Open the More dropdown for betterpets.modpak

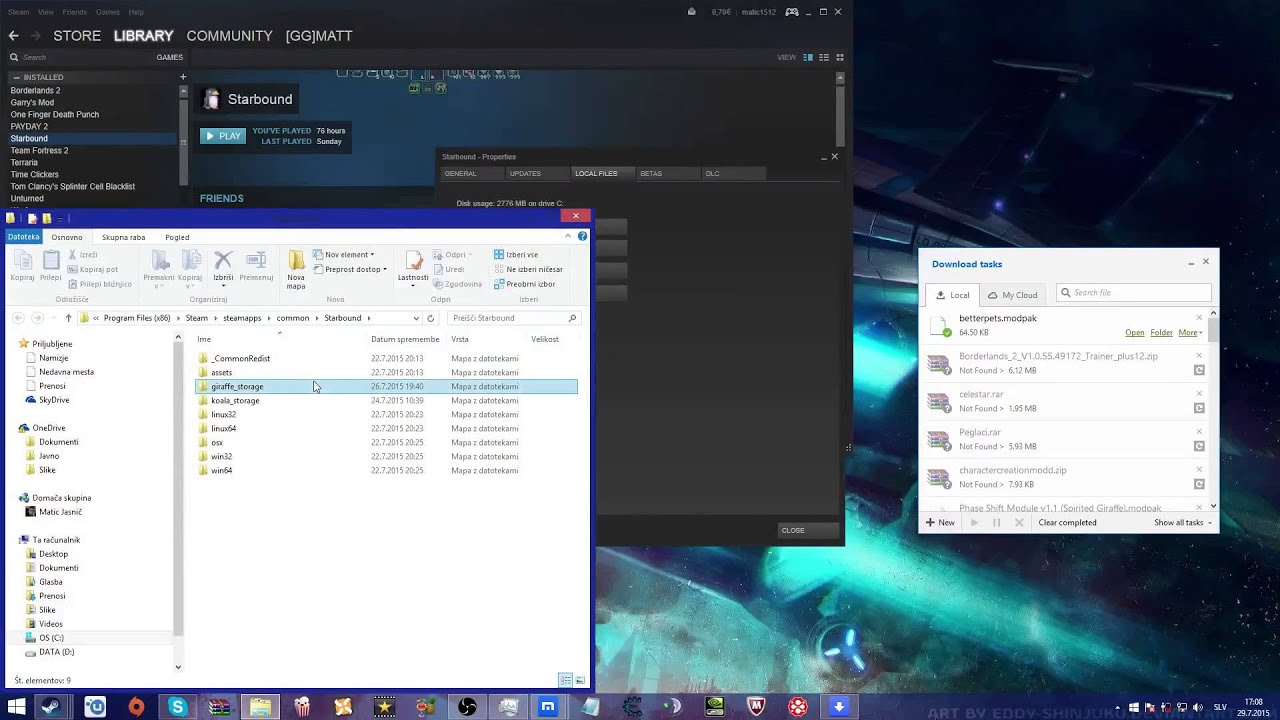pos(1190,333)
